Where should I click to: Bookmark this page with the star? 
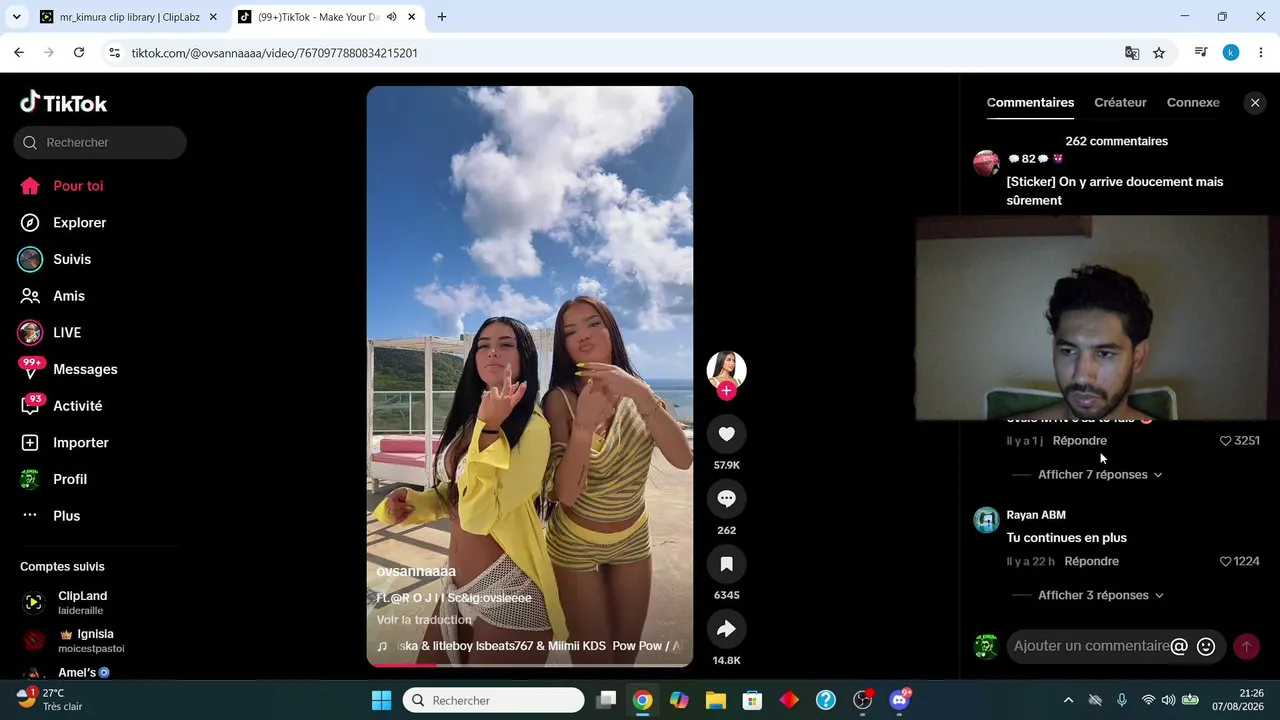tap(1159, 53)
